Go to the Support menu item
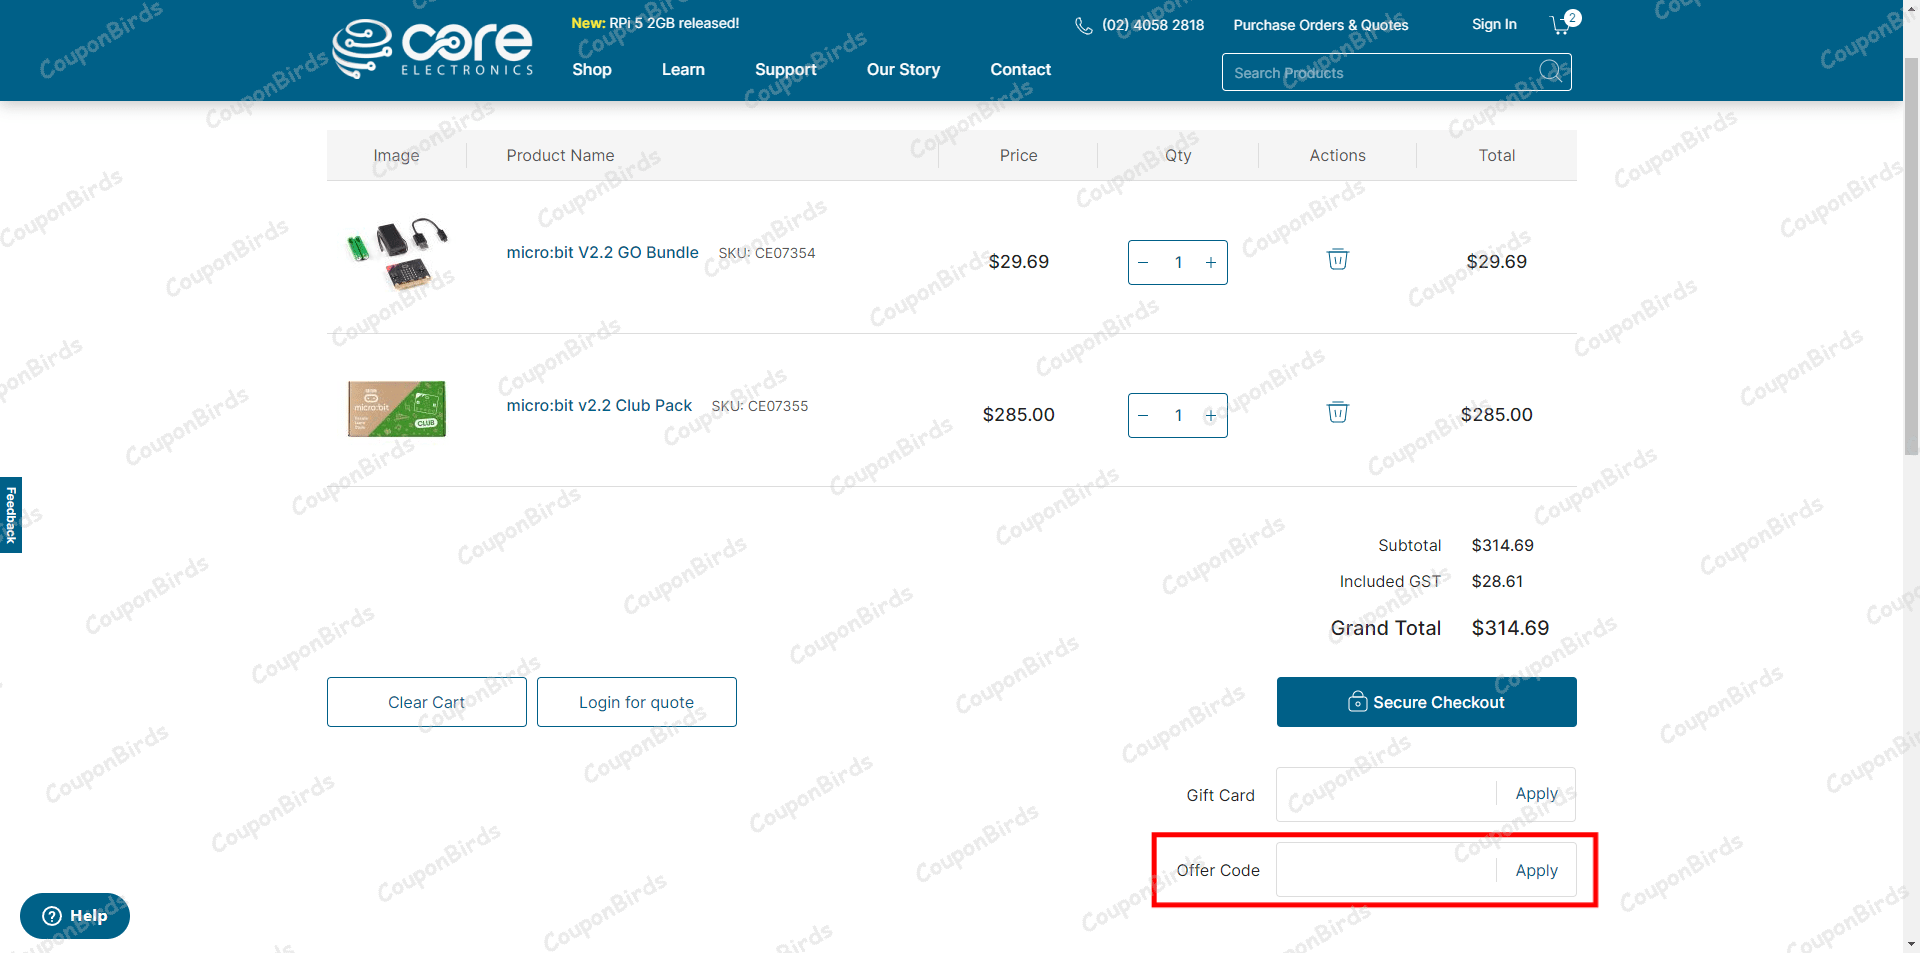This screenshot has width=1920, height=953. pyautogui.click(x=785, y=70)
